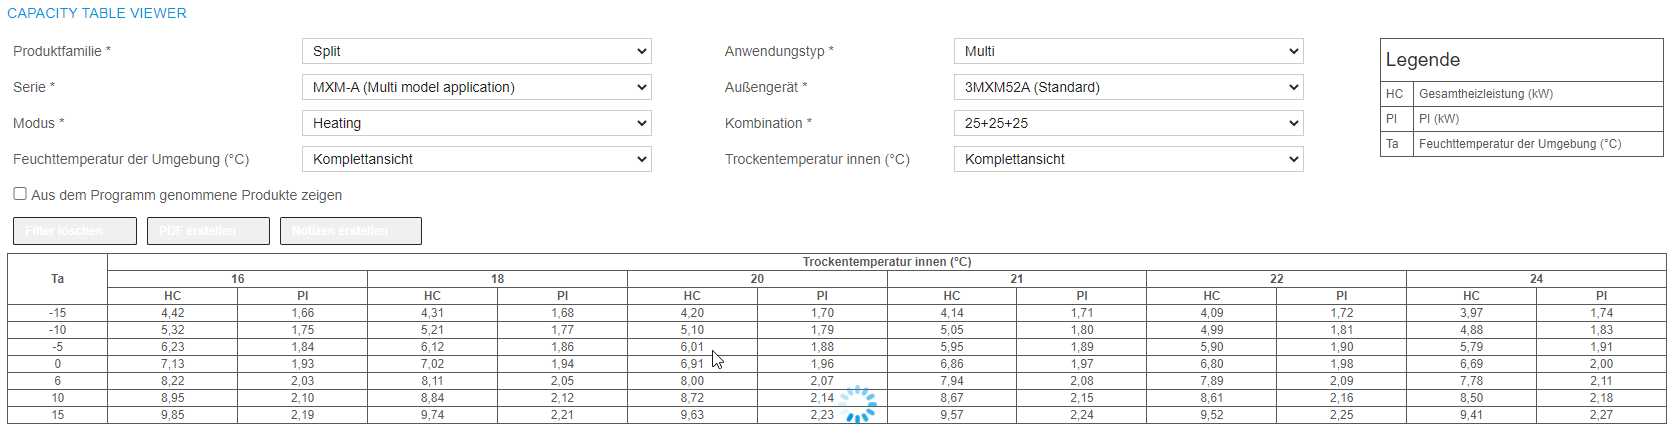Click the PDF erstellen button
1673x436 pixels.
tap(208, 231)
